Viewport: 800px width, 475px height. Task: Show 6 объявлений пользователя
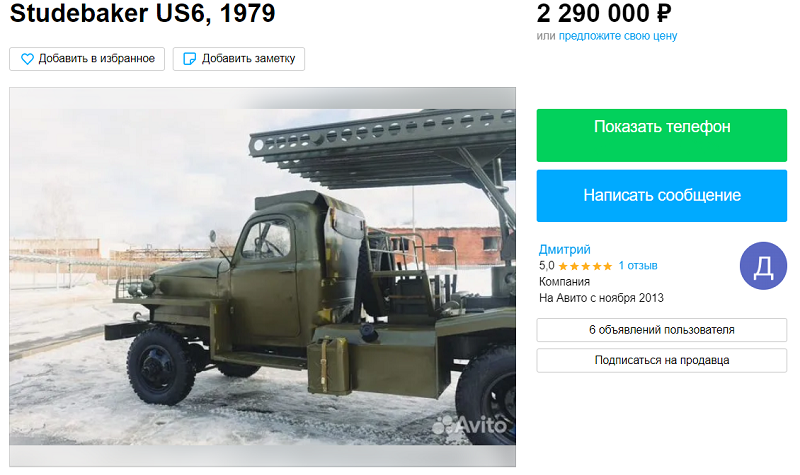click(662, 330)
